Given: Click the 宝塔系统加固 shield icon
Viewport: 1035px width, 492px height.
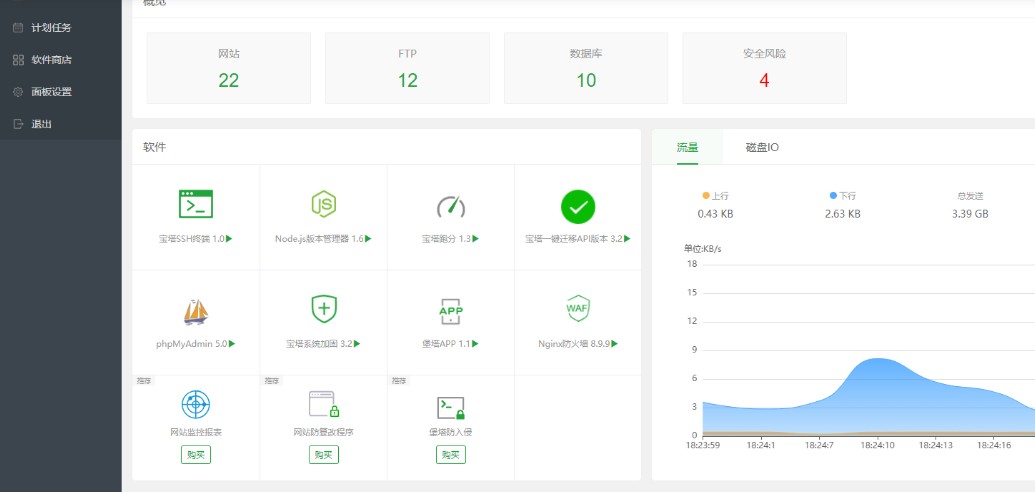Looking at the screenshot, I should tap(323, 309).
